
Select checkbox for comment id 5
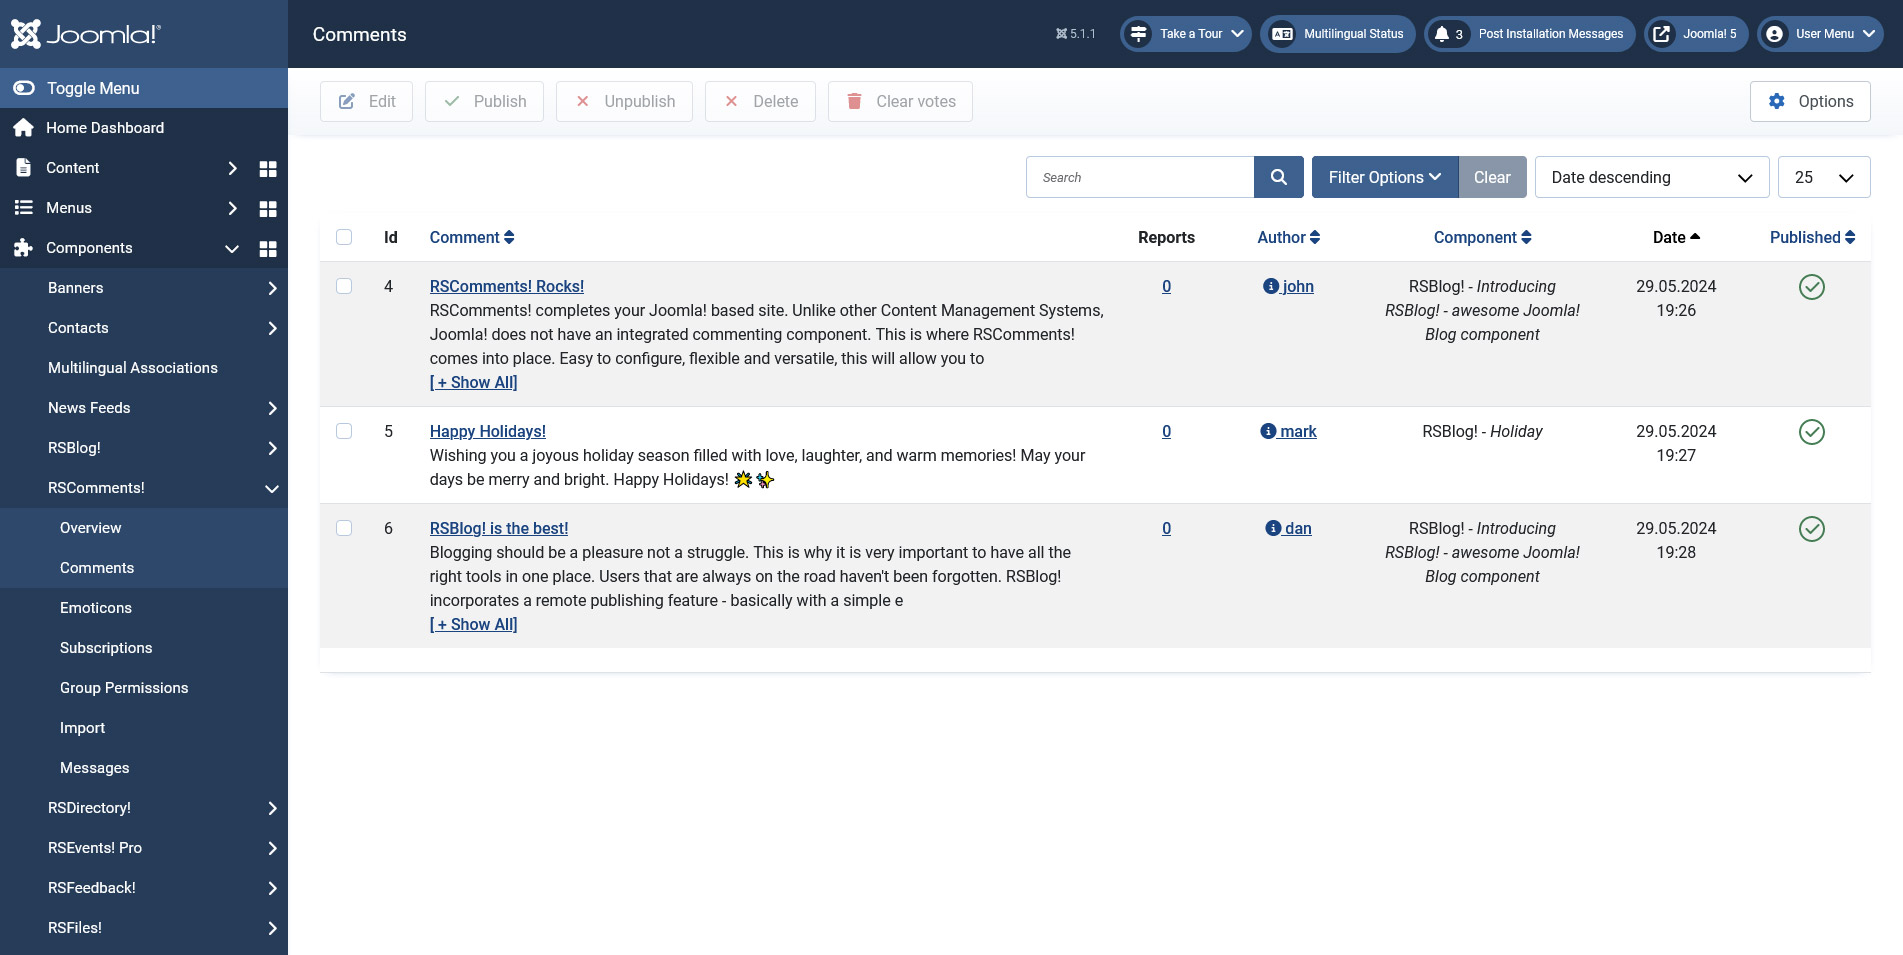(344, 431)
